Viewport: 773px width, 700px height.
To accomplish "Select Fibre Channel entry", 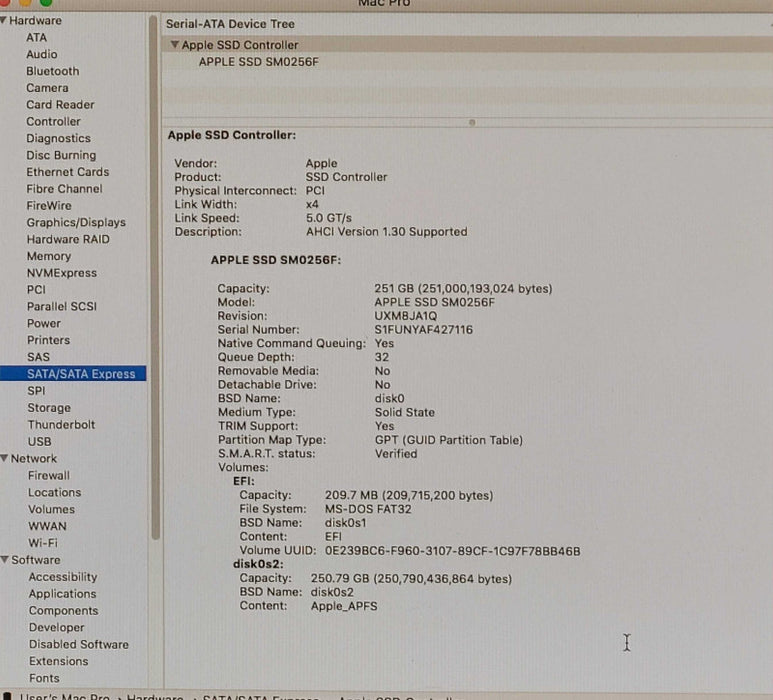I will pyautogui.click(x=65, y=189).
